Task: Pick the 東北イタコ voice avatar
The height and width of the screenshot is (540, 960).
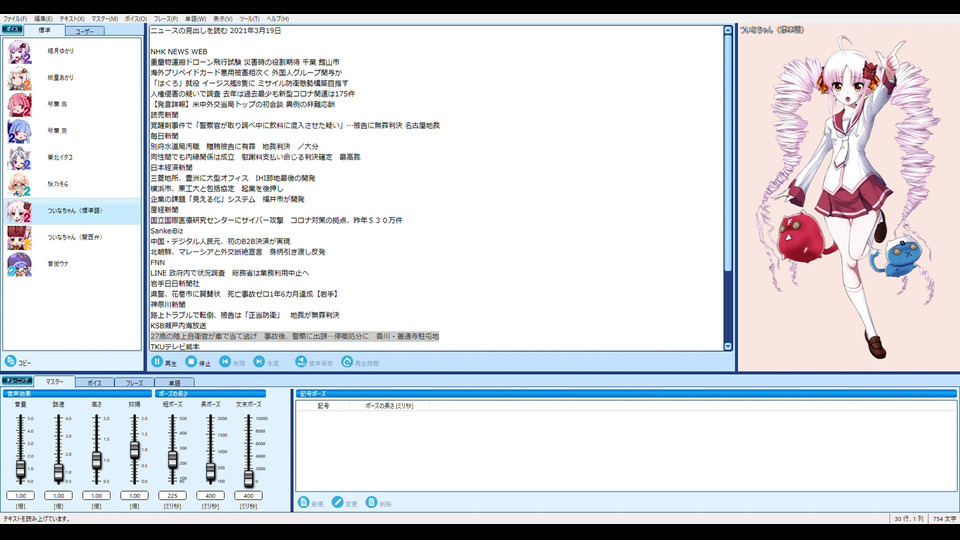Action: click(20, 158)
